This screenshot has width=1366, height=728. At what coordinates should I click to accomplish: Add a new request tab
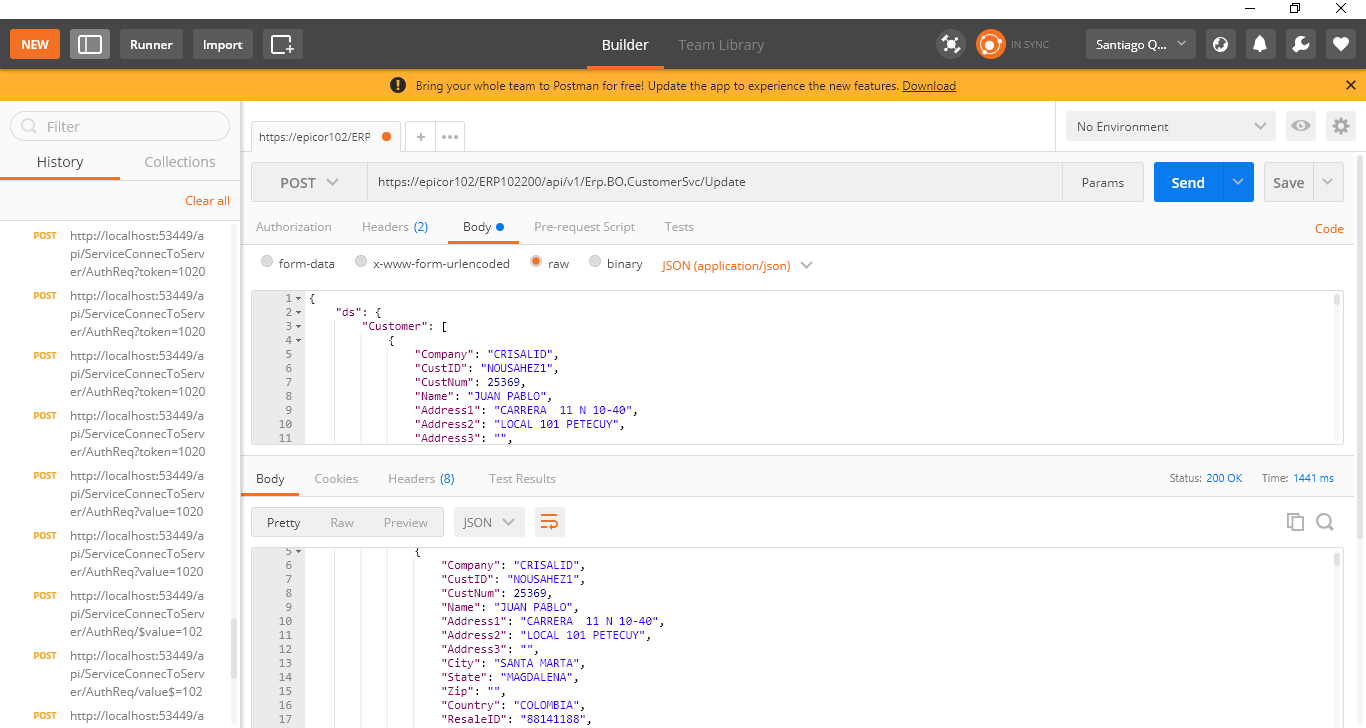[421, 137]
